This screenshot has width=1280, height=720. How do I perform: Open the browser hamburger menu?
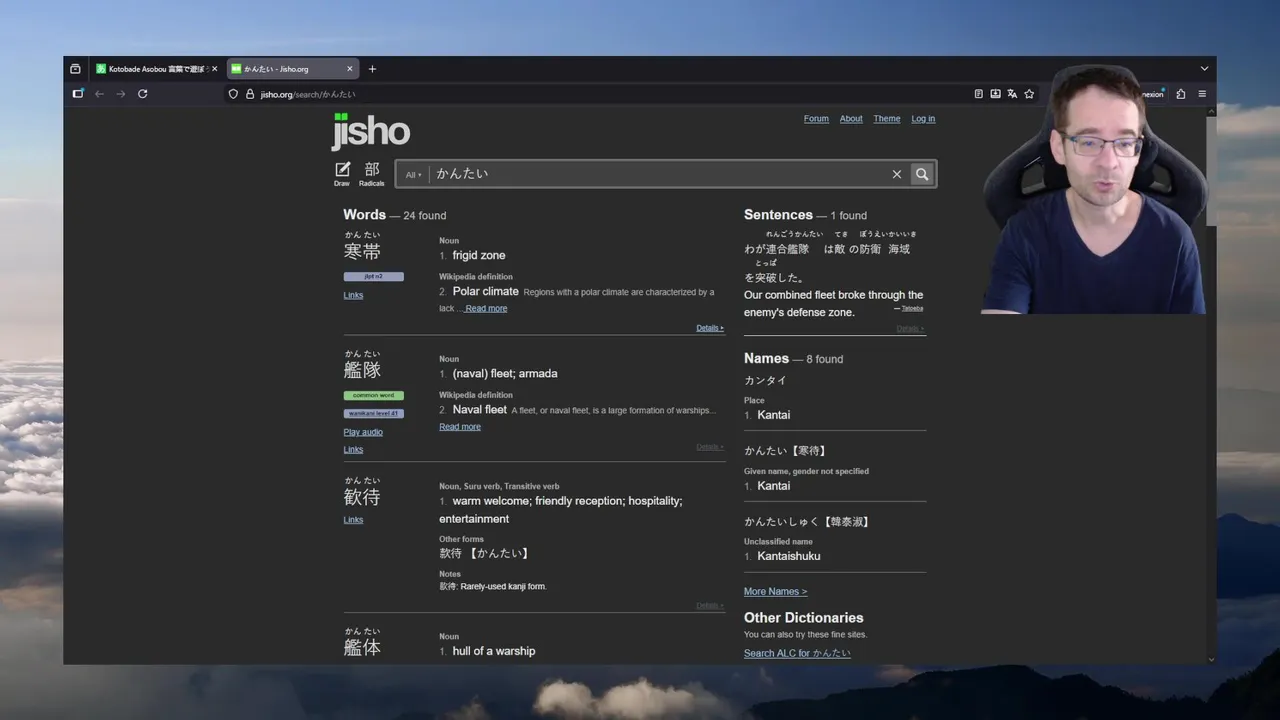click(x=1202, y=94)
